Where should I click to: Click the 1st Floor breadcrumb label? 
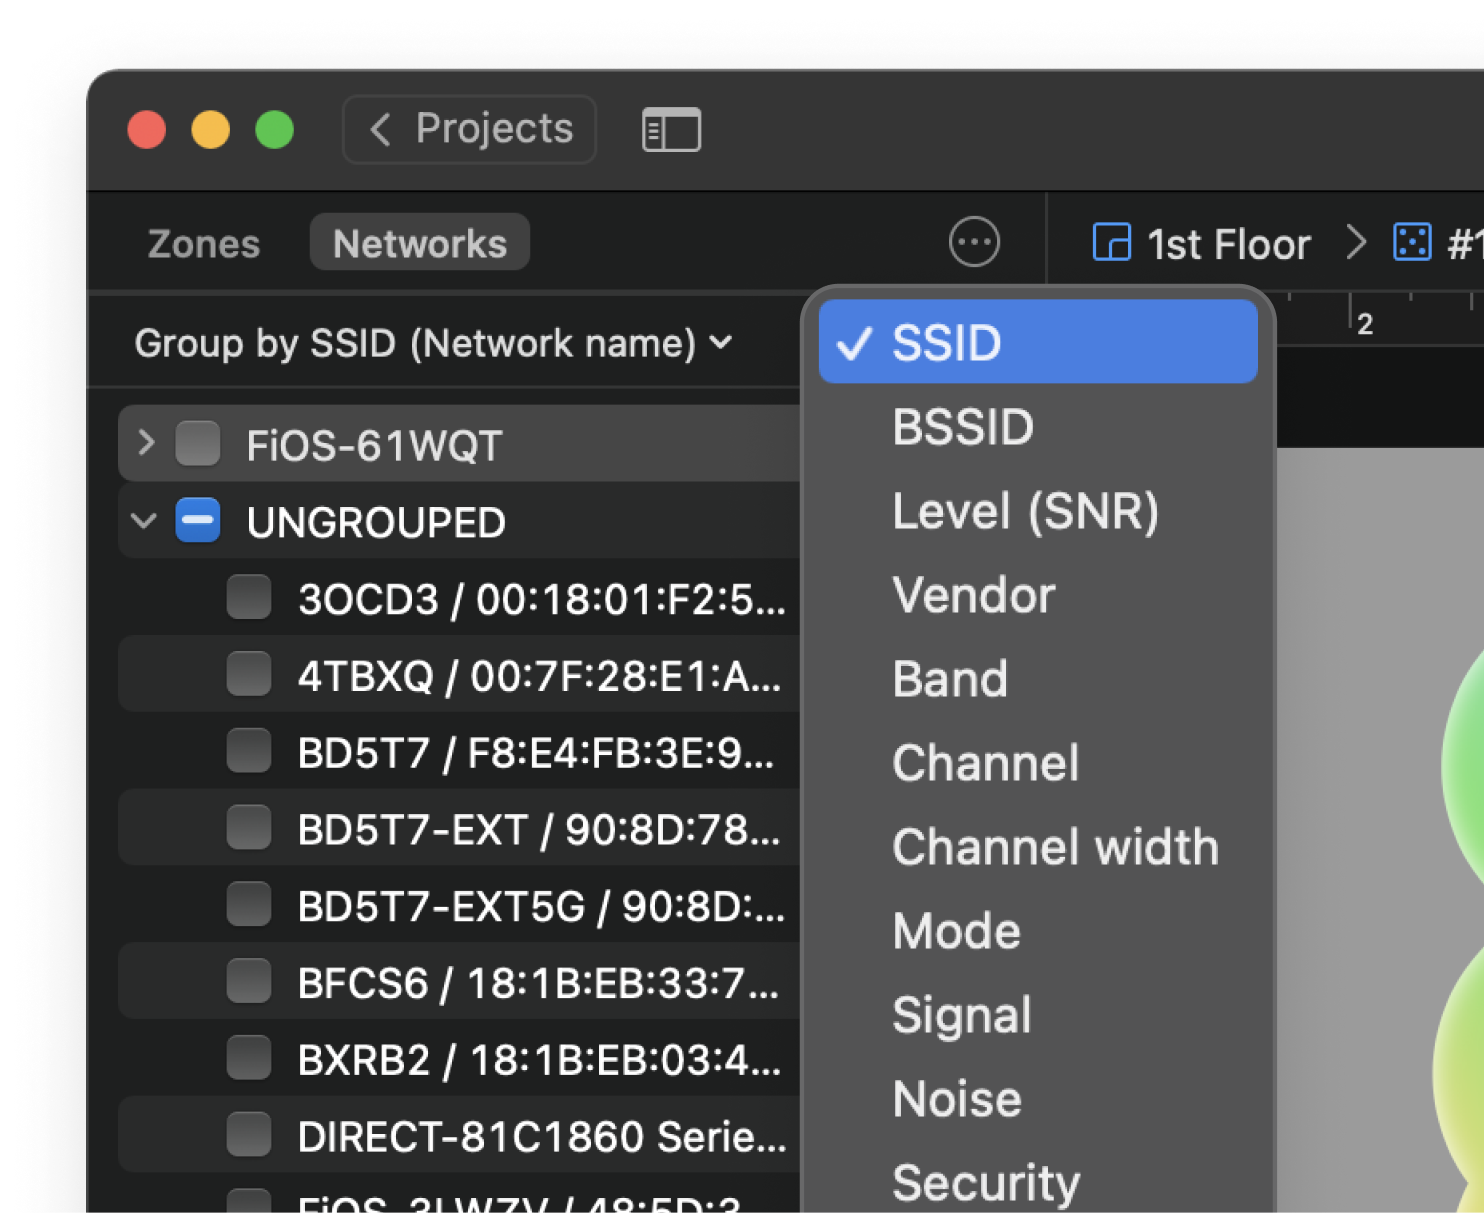1228,245
